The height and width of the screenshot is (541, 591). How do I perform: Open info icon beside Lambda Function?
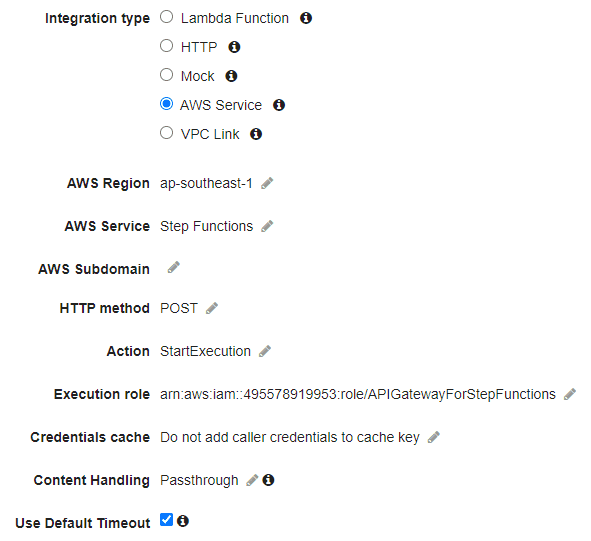point(306,18)
